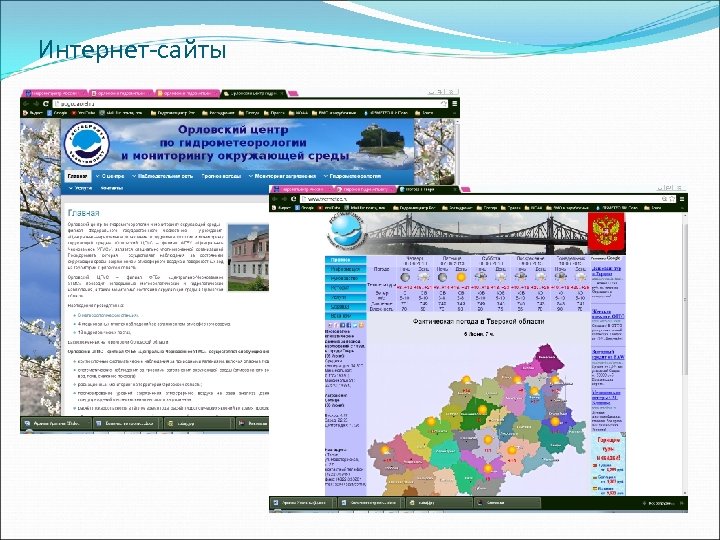Viewport: 720px width, 540px height.
Task: Reload the Orel center page in back window
Action: point(45,104)
